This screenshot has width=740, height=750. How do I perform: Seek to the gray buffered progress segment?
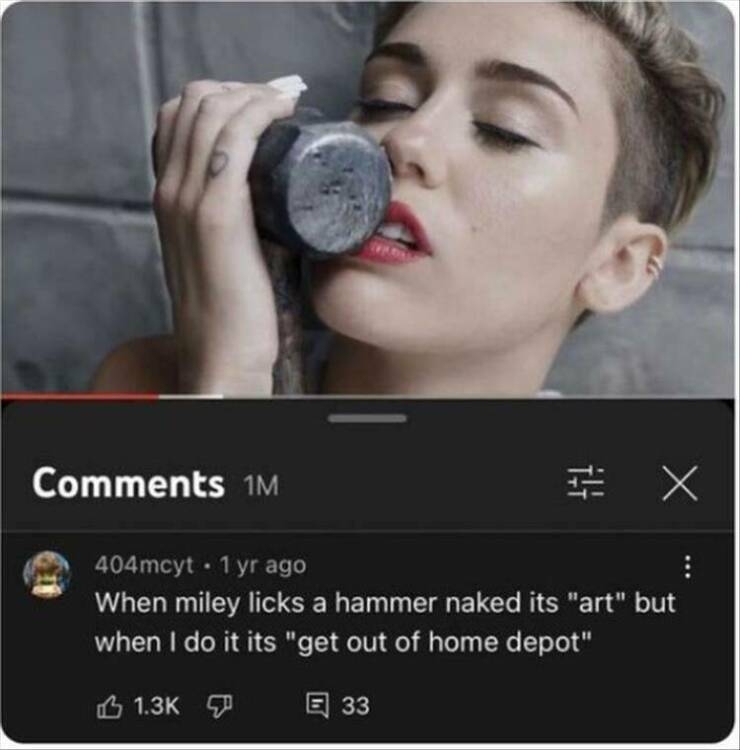pyautogui.click(x=190, y=396)
